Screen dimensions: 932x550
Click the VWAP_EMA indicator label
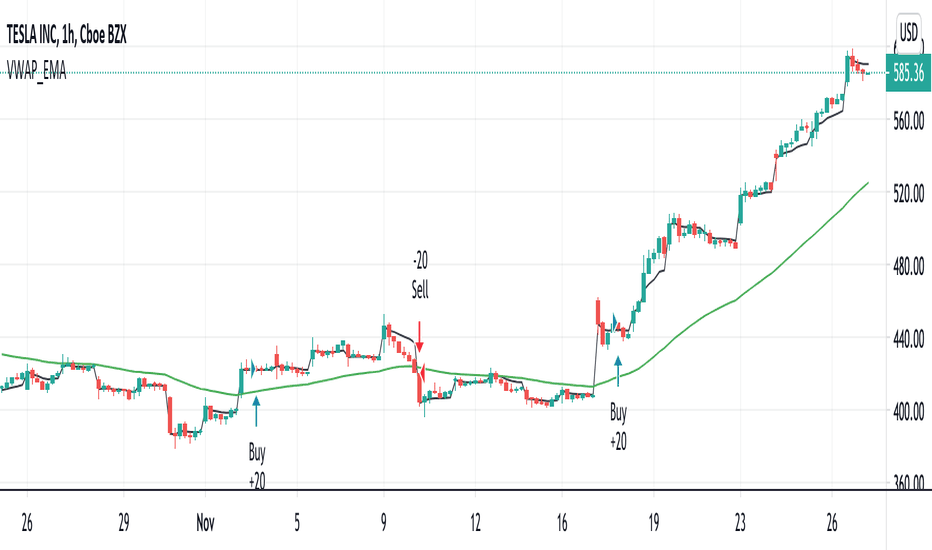pyautogui.click(x=36, y=70)
